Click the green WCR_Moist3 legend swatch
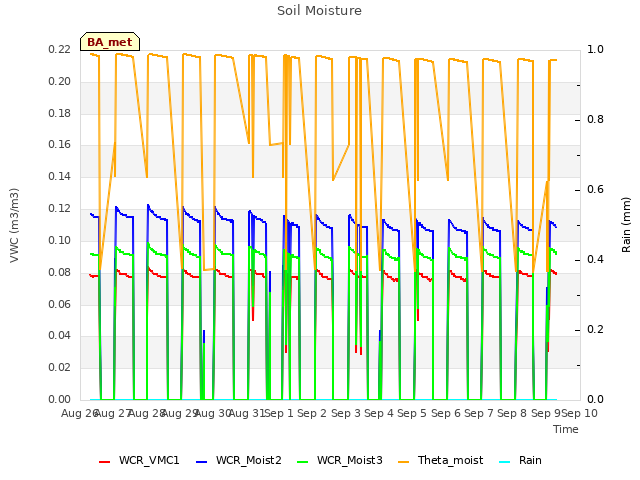The width and height of the screenshot is (640, 480). click(x=302, y=462)
